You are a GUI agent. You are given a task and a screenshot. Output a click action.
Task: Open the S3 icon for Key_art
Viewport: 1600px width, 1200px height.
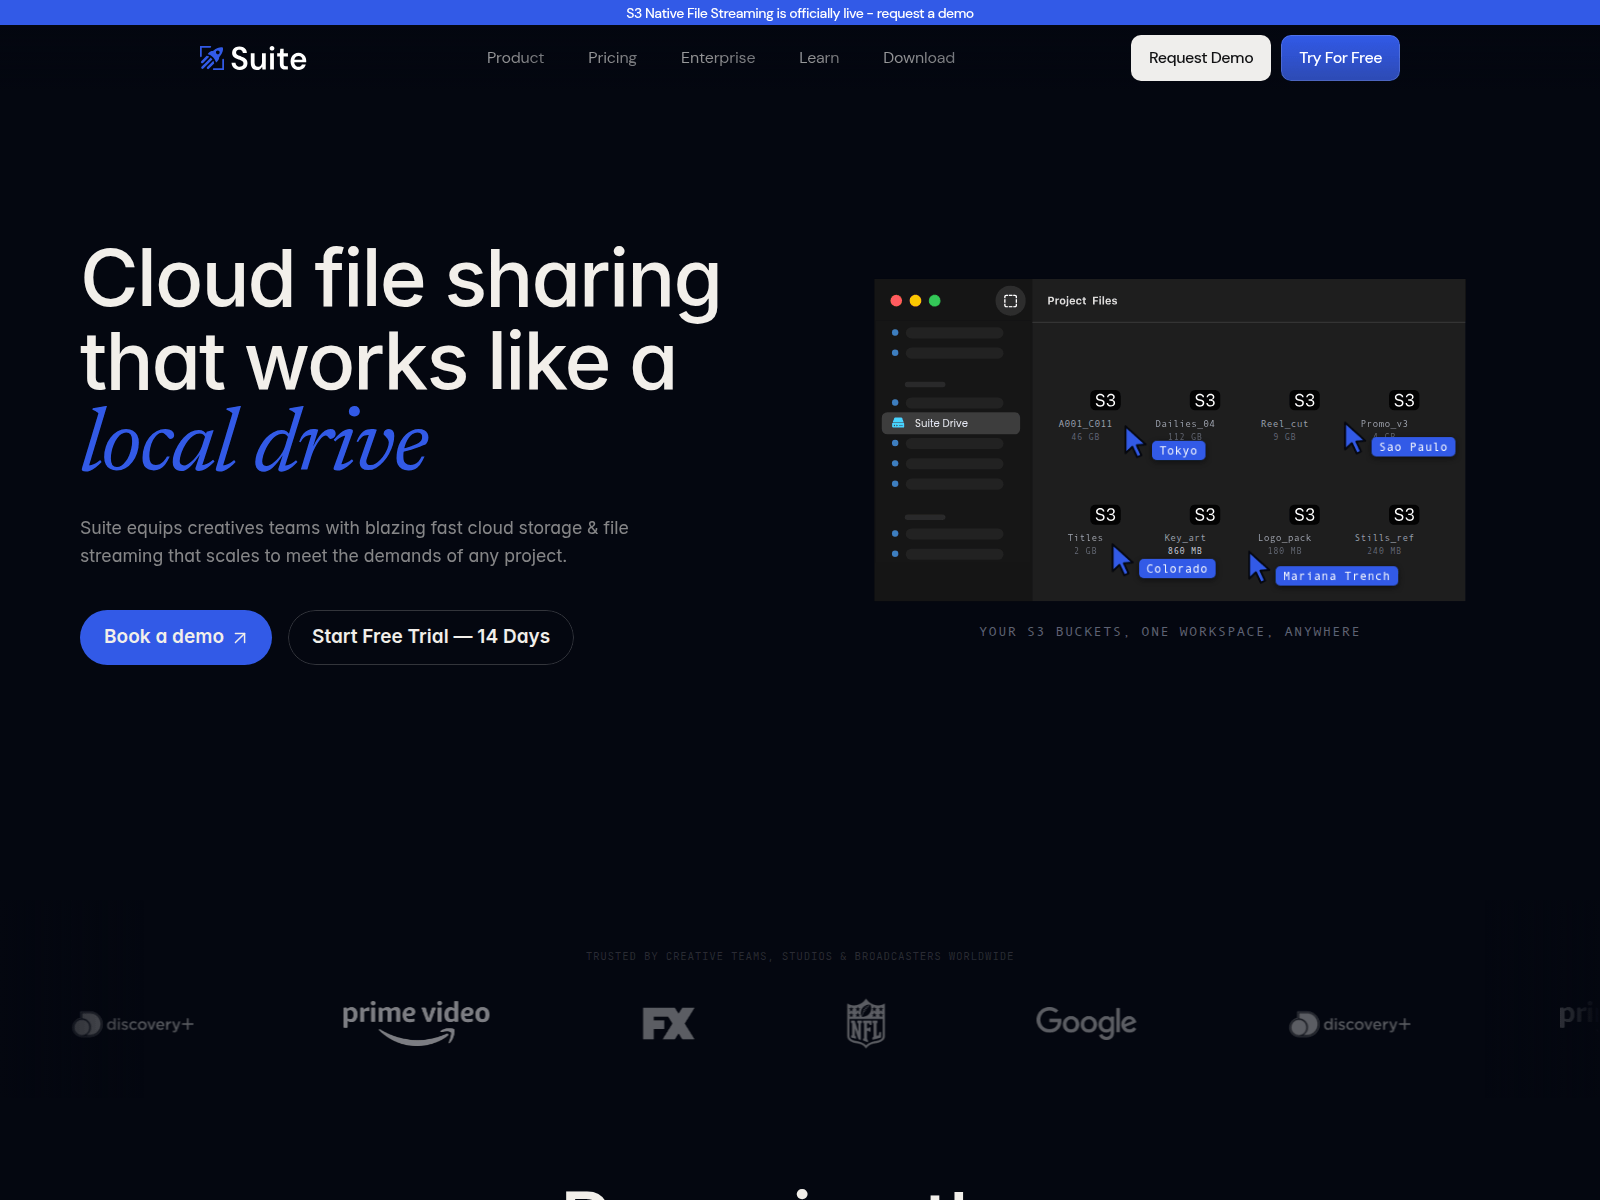pos(1205,514)
